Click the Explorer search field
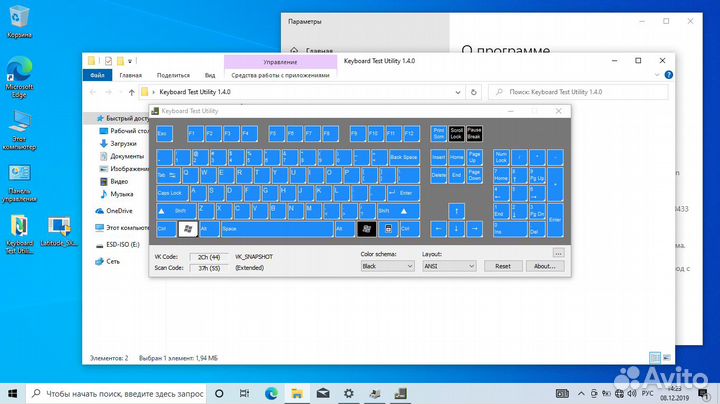This screenshot has width=720, height=404. pos(578,92)
